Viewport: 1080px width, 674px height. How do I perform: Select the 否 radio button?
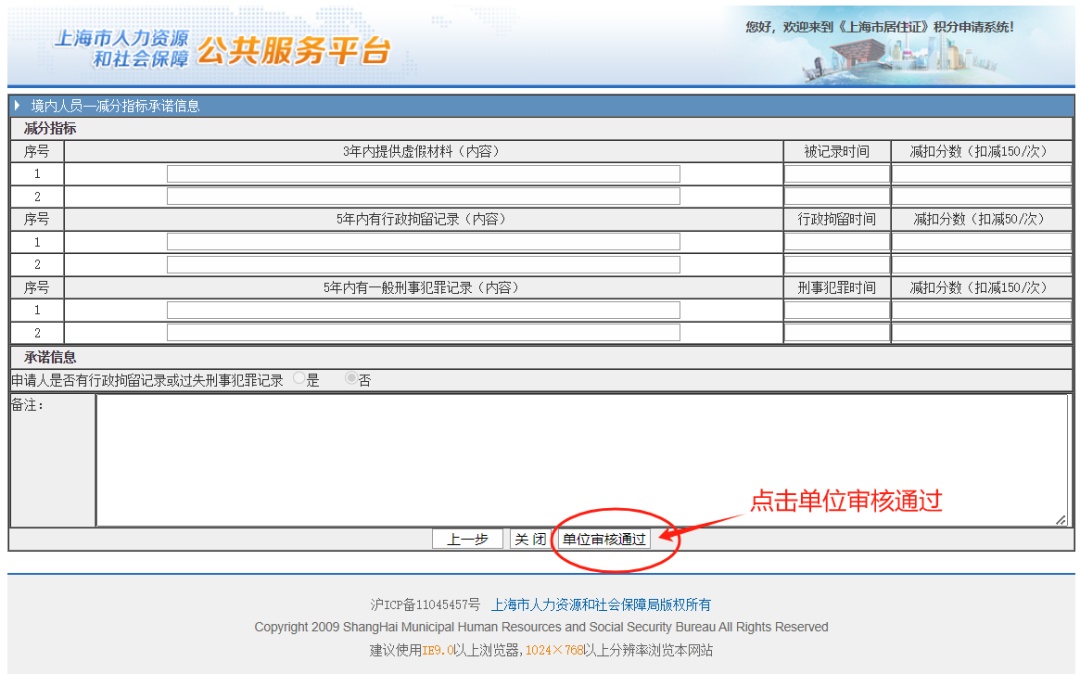350,380
